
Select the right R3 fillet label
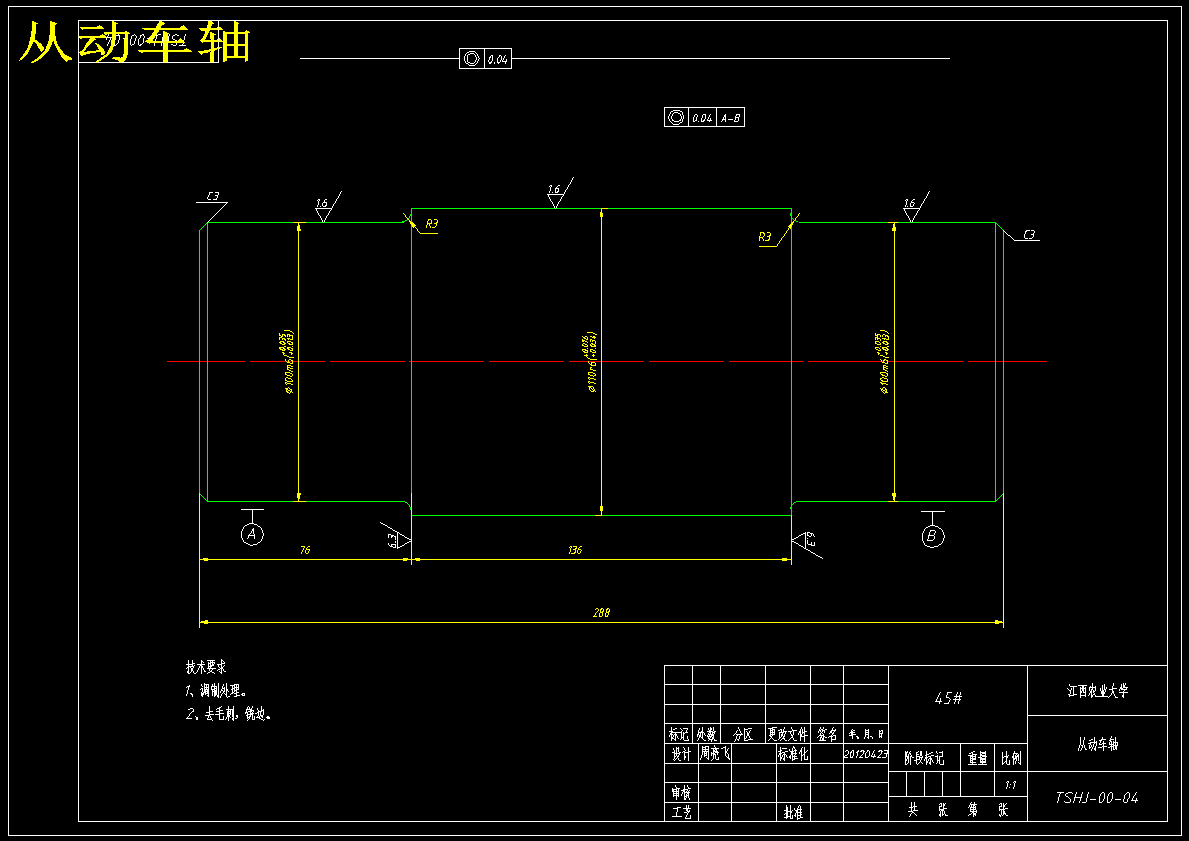[x=764, y=237]
